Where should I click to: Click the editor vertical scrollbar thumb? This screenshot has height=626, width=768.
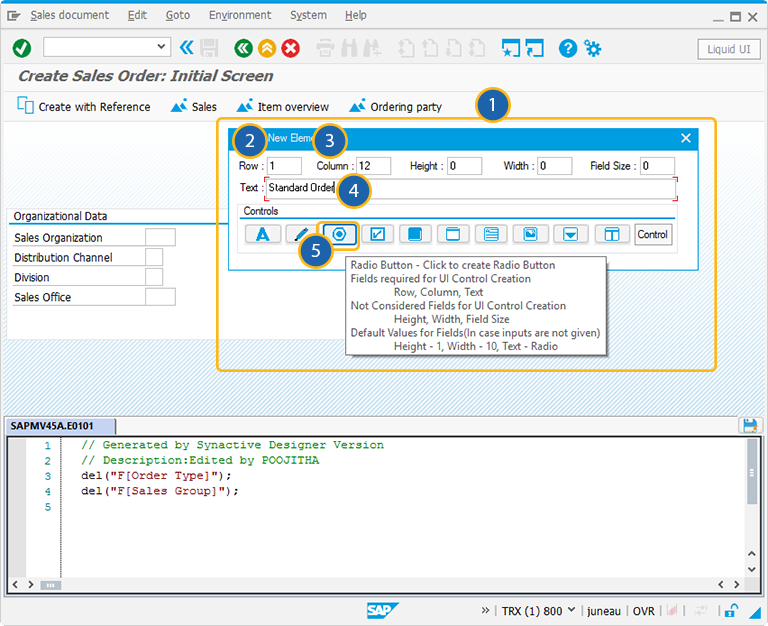(752, 472)
